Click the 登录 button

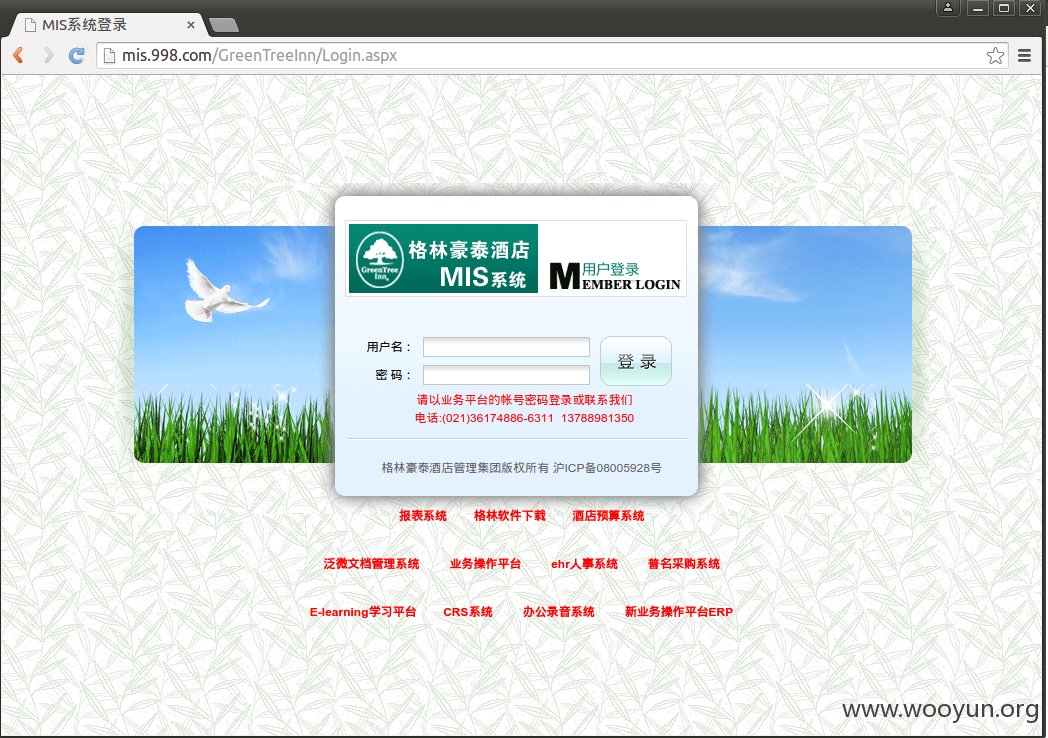pyautogui.click(x=636, y=361)
